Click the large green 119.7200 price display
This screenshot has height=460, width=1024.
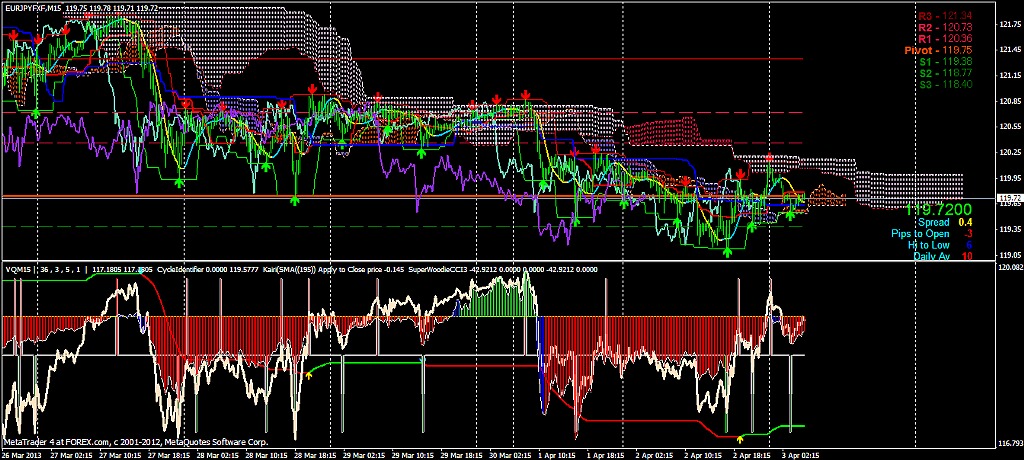click(x=940, y=211)
